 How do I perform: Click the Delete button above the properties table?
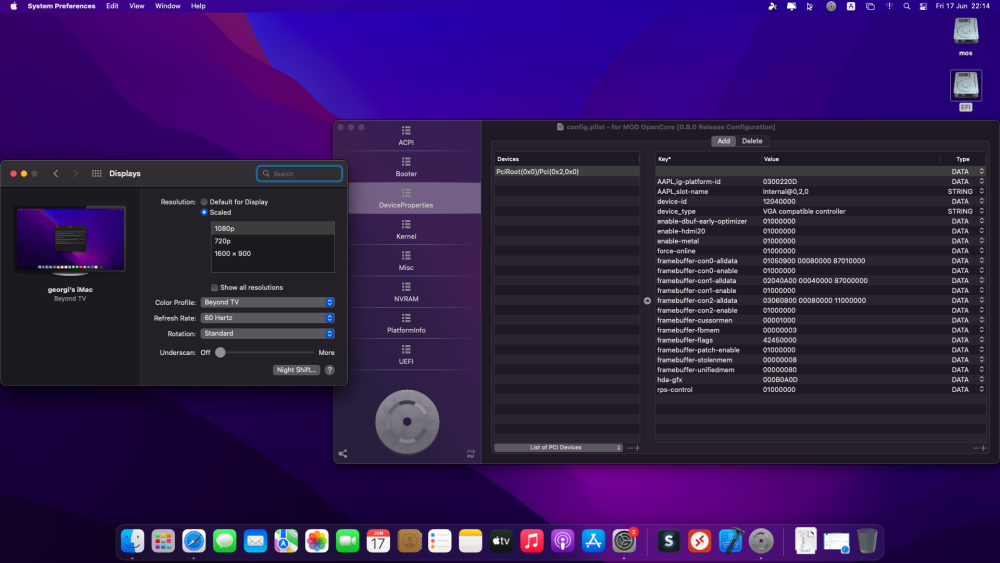(752, 141)
